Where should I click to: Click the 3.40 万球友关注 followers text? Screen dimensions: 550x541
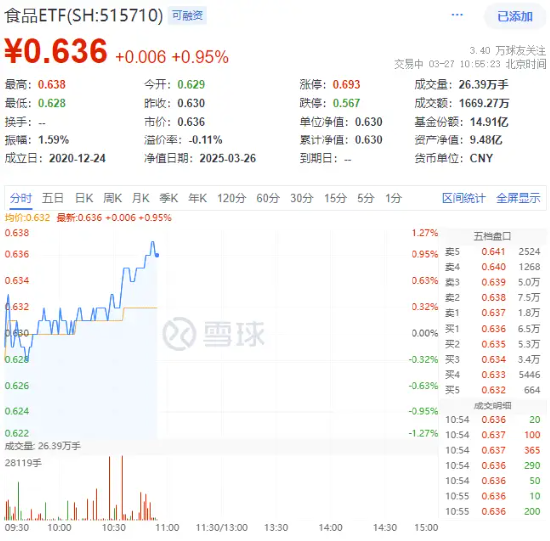tap(508, 51)
